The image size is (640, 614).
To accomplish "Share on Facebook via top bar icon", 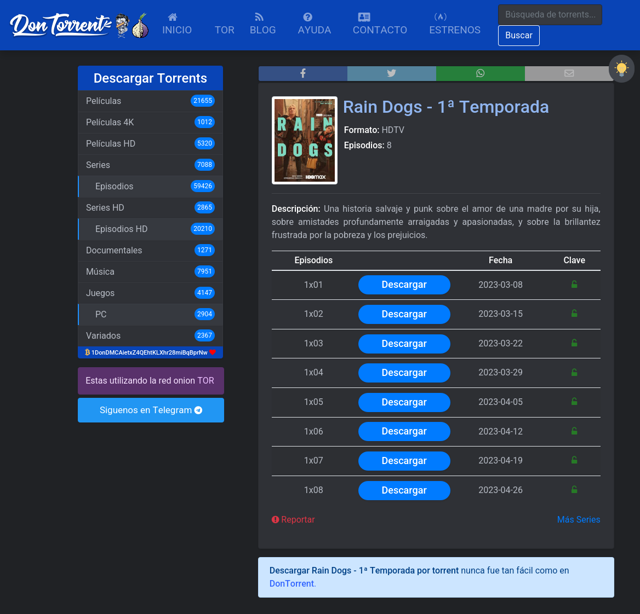I will tap(302, 74).
